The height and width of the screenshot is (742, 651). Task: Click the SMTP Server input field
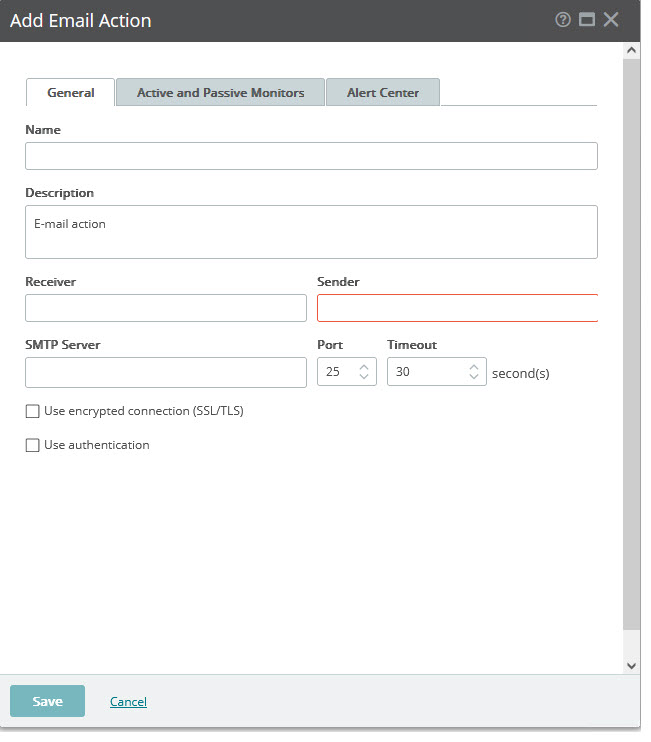[166, 372]
